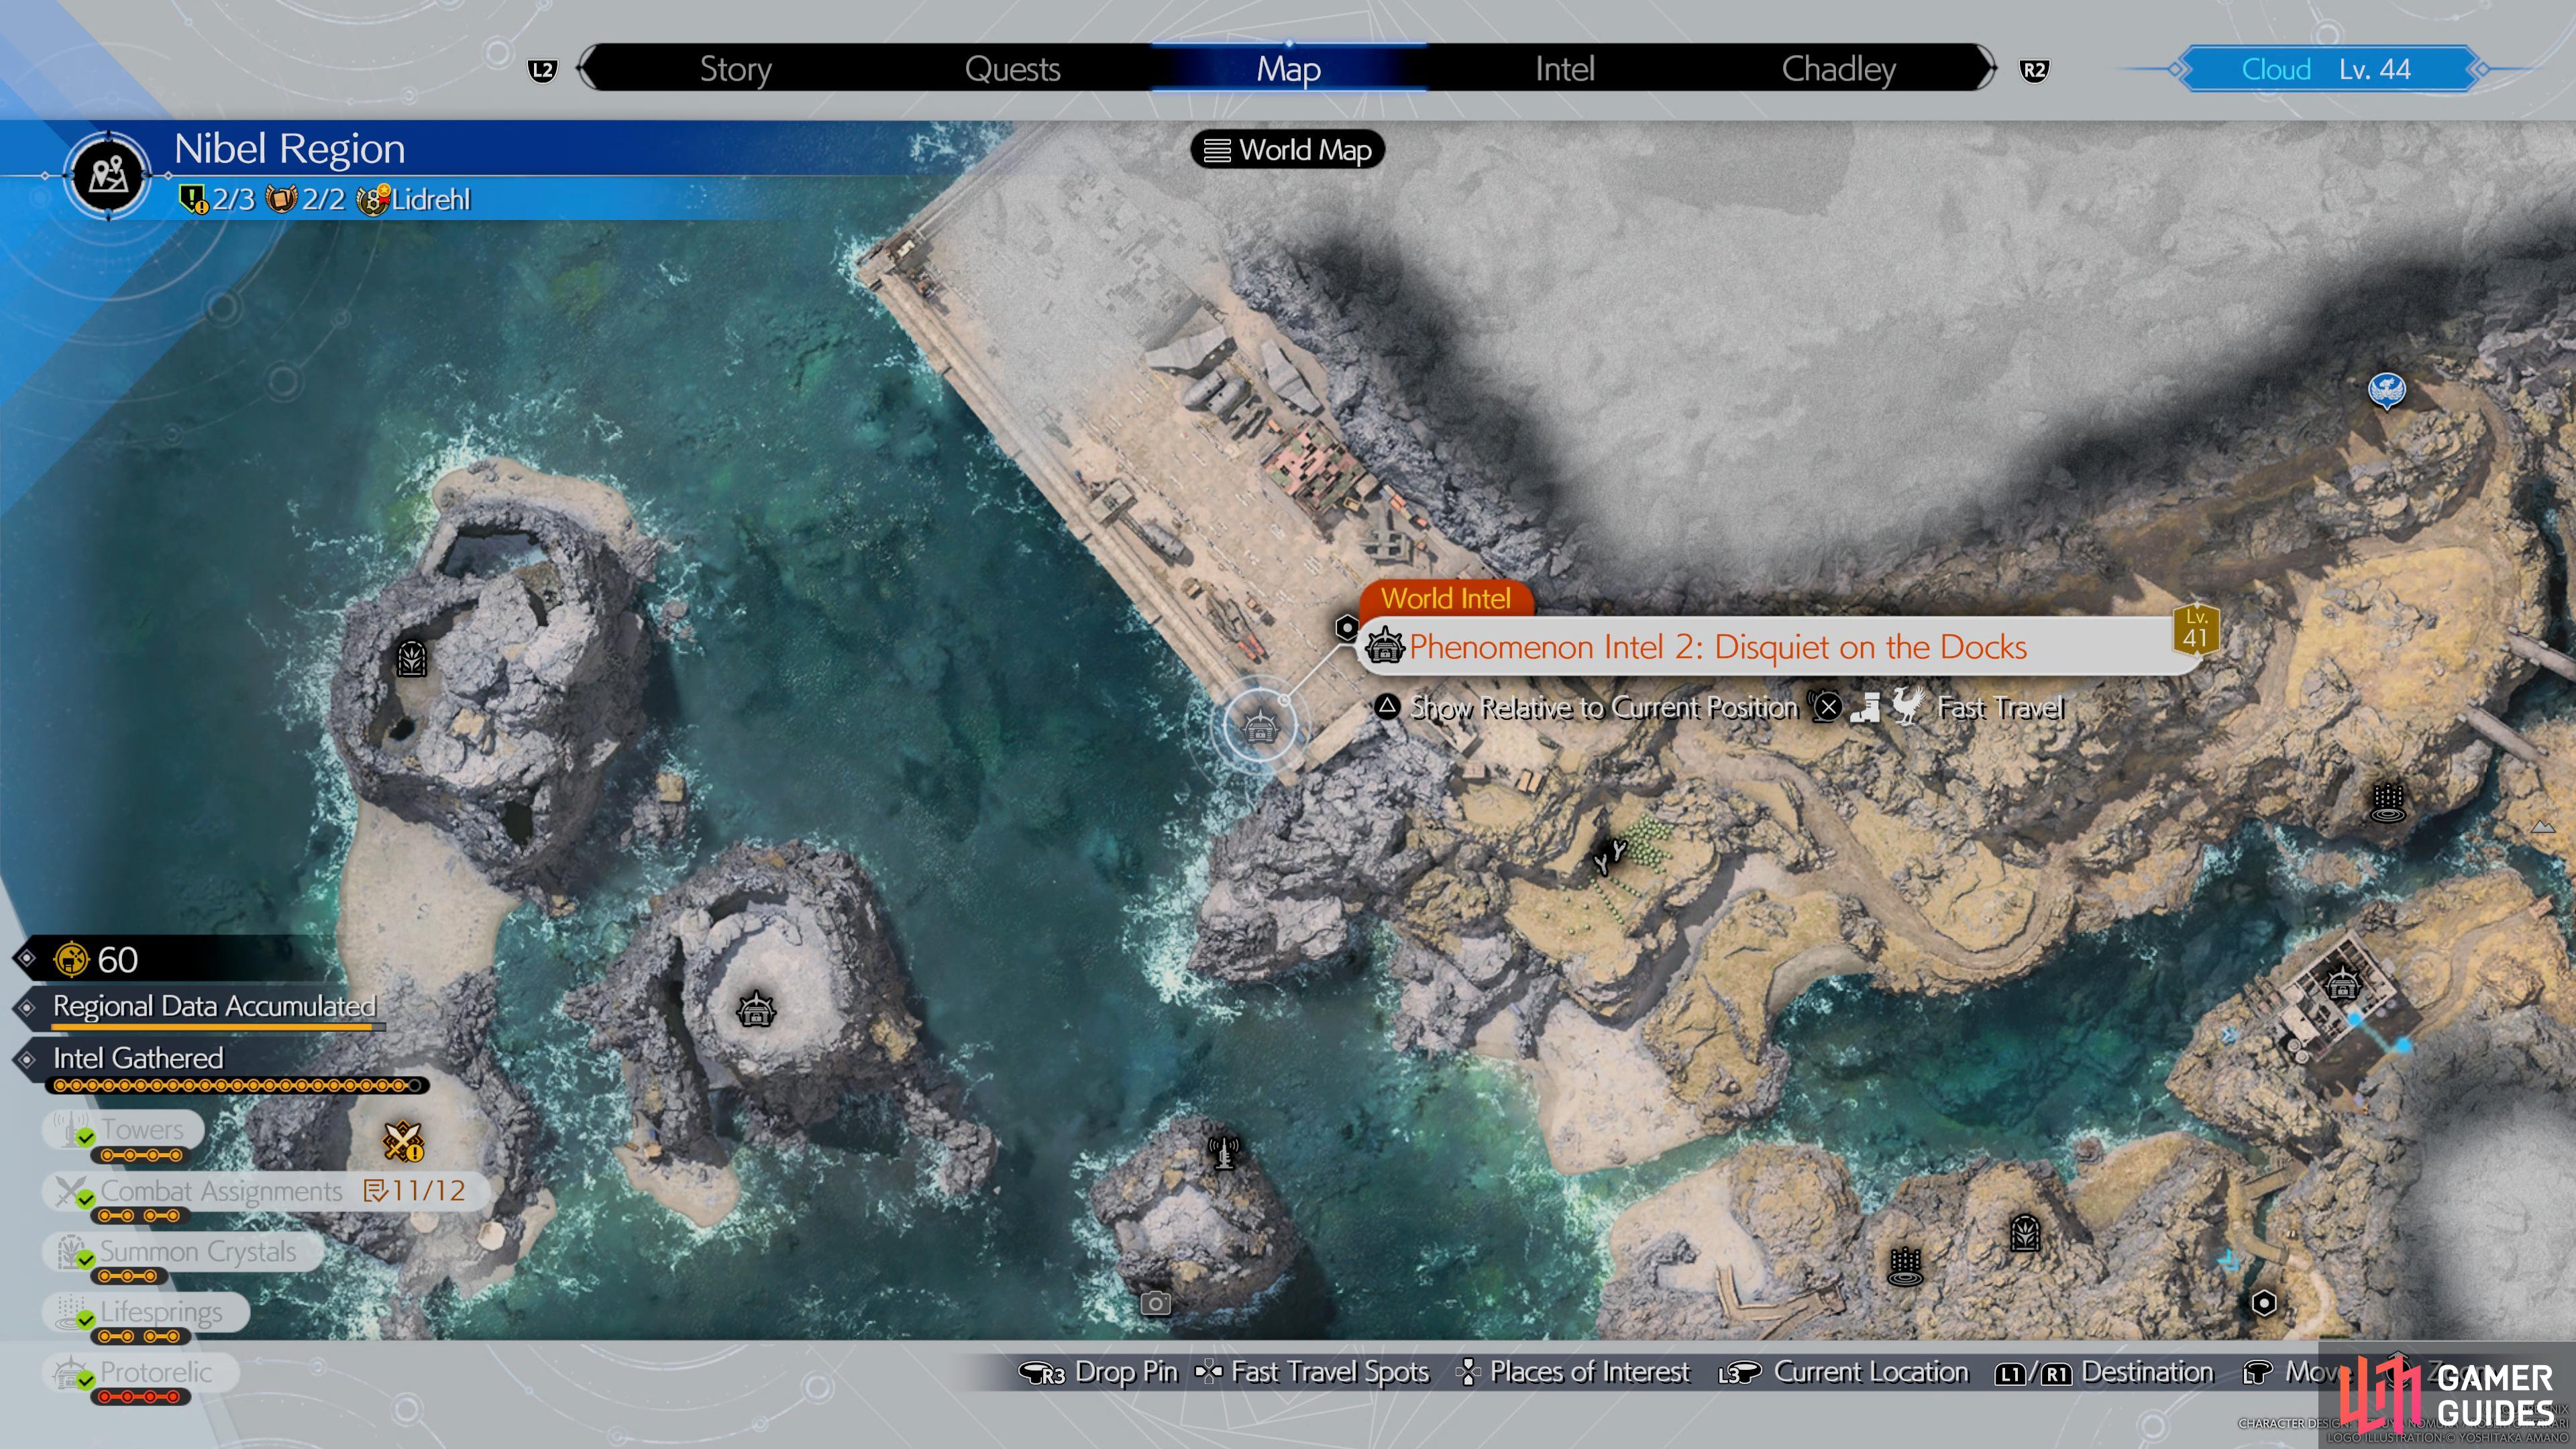Open the Chadley tab
Screen dimensions: 2576x1449
click(1838, 69)
